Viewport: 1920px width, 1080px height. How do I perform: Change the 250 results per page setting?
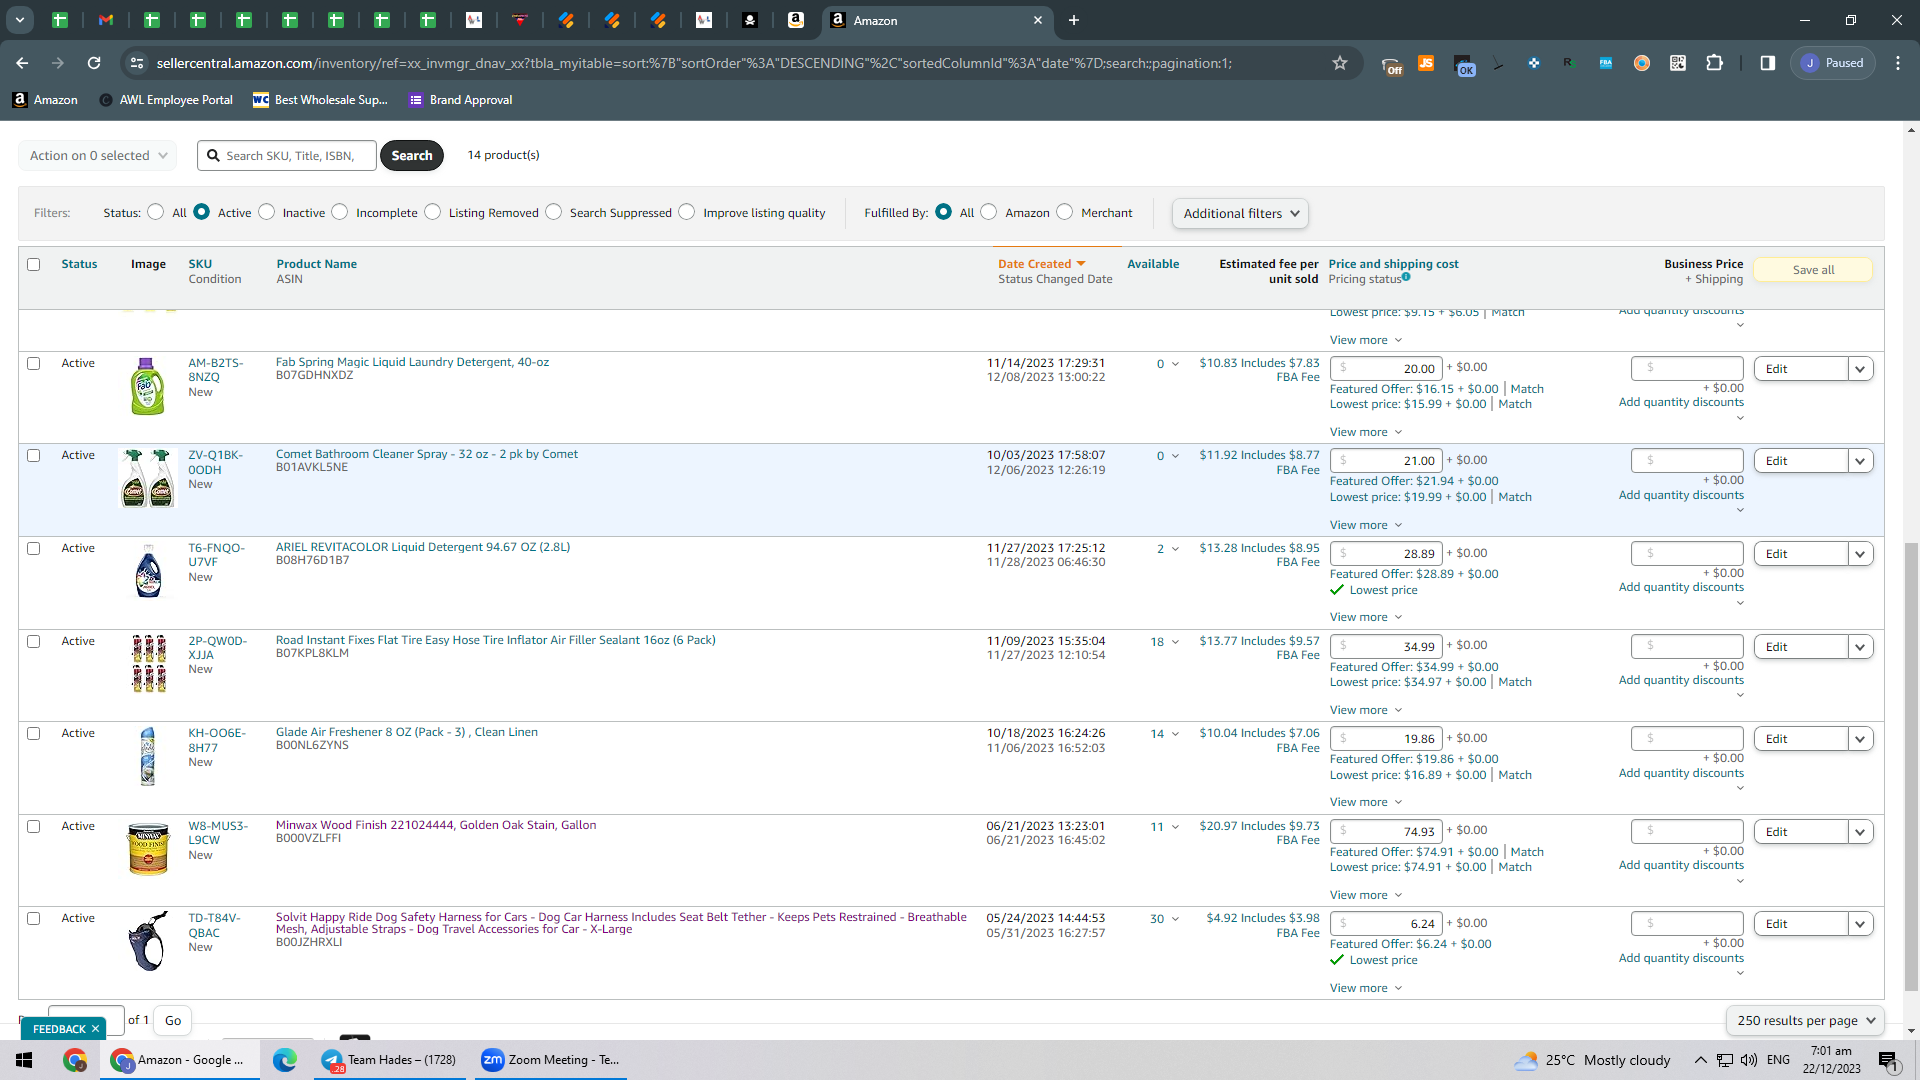(1805, 1021)
